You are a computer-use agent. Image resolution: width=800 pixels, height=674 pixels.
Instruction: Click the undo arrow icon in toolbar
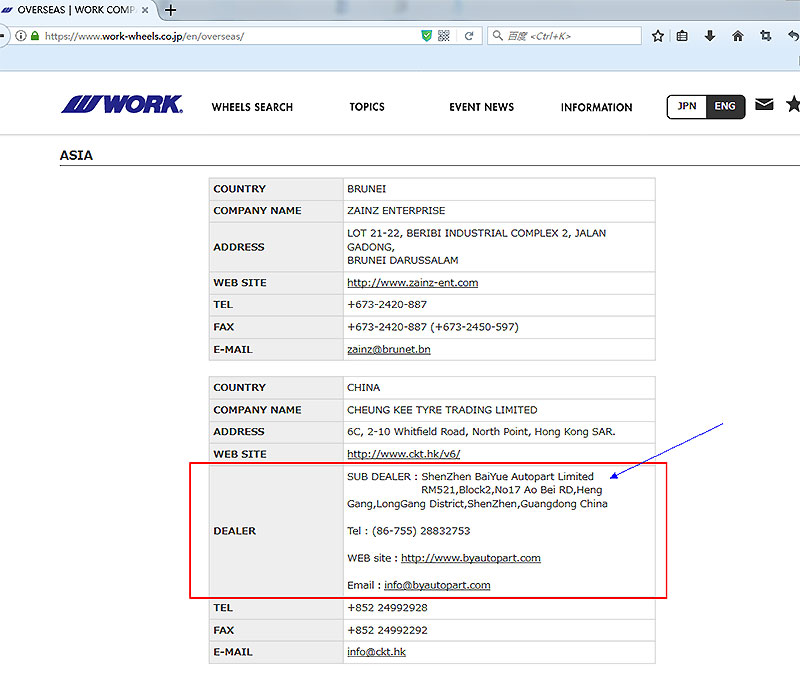tap(793, 36)
